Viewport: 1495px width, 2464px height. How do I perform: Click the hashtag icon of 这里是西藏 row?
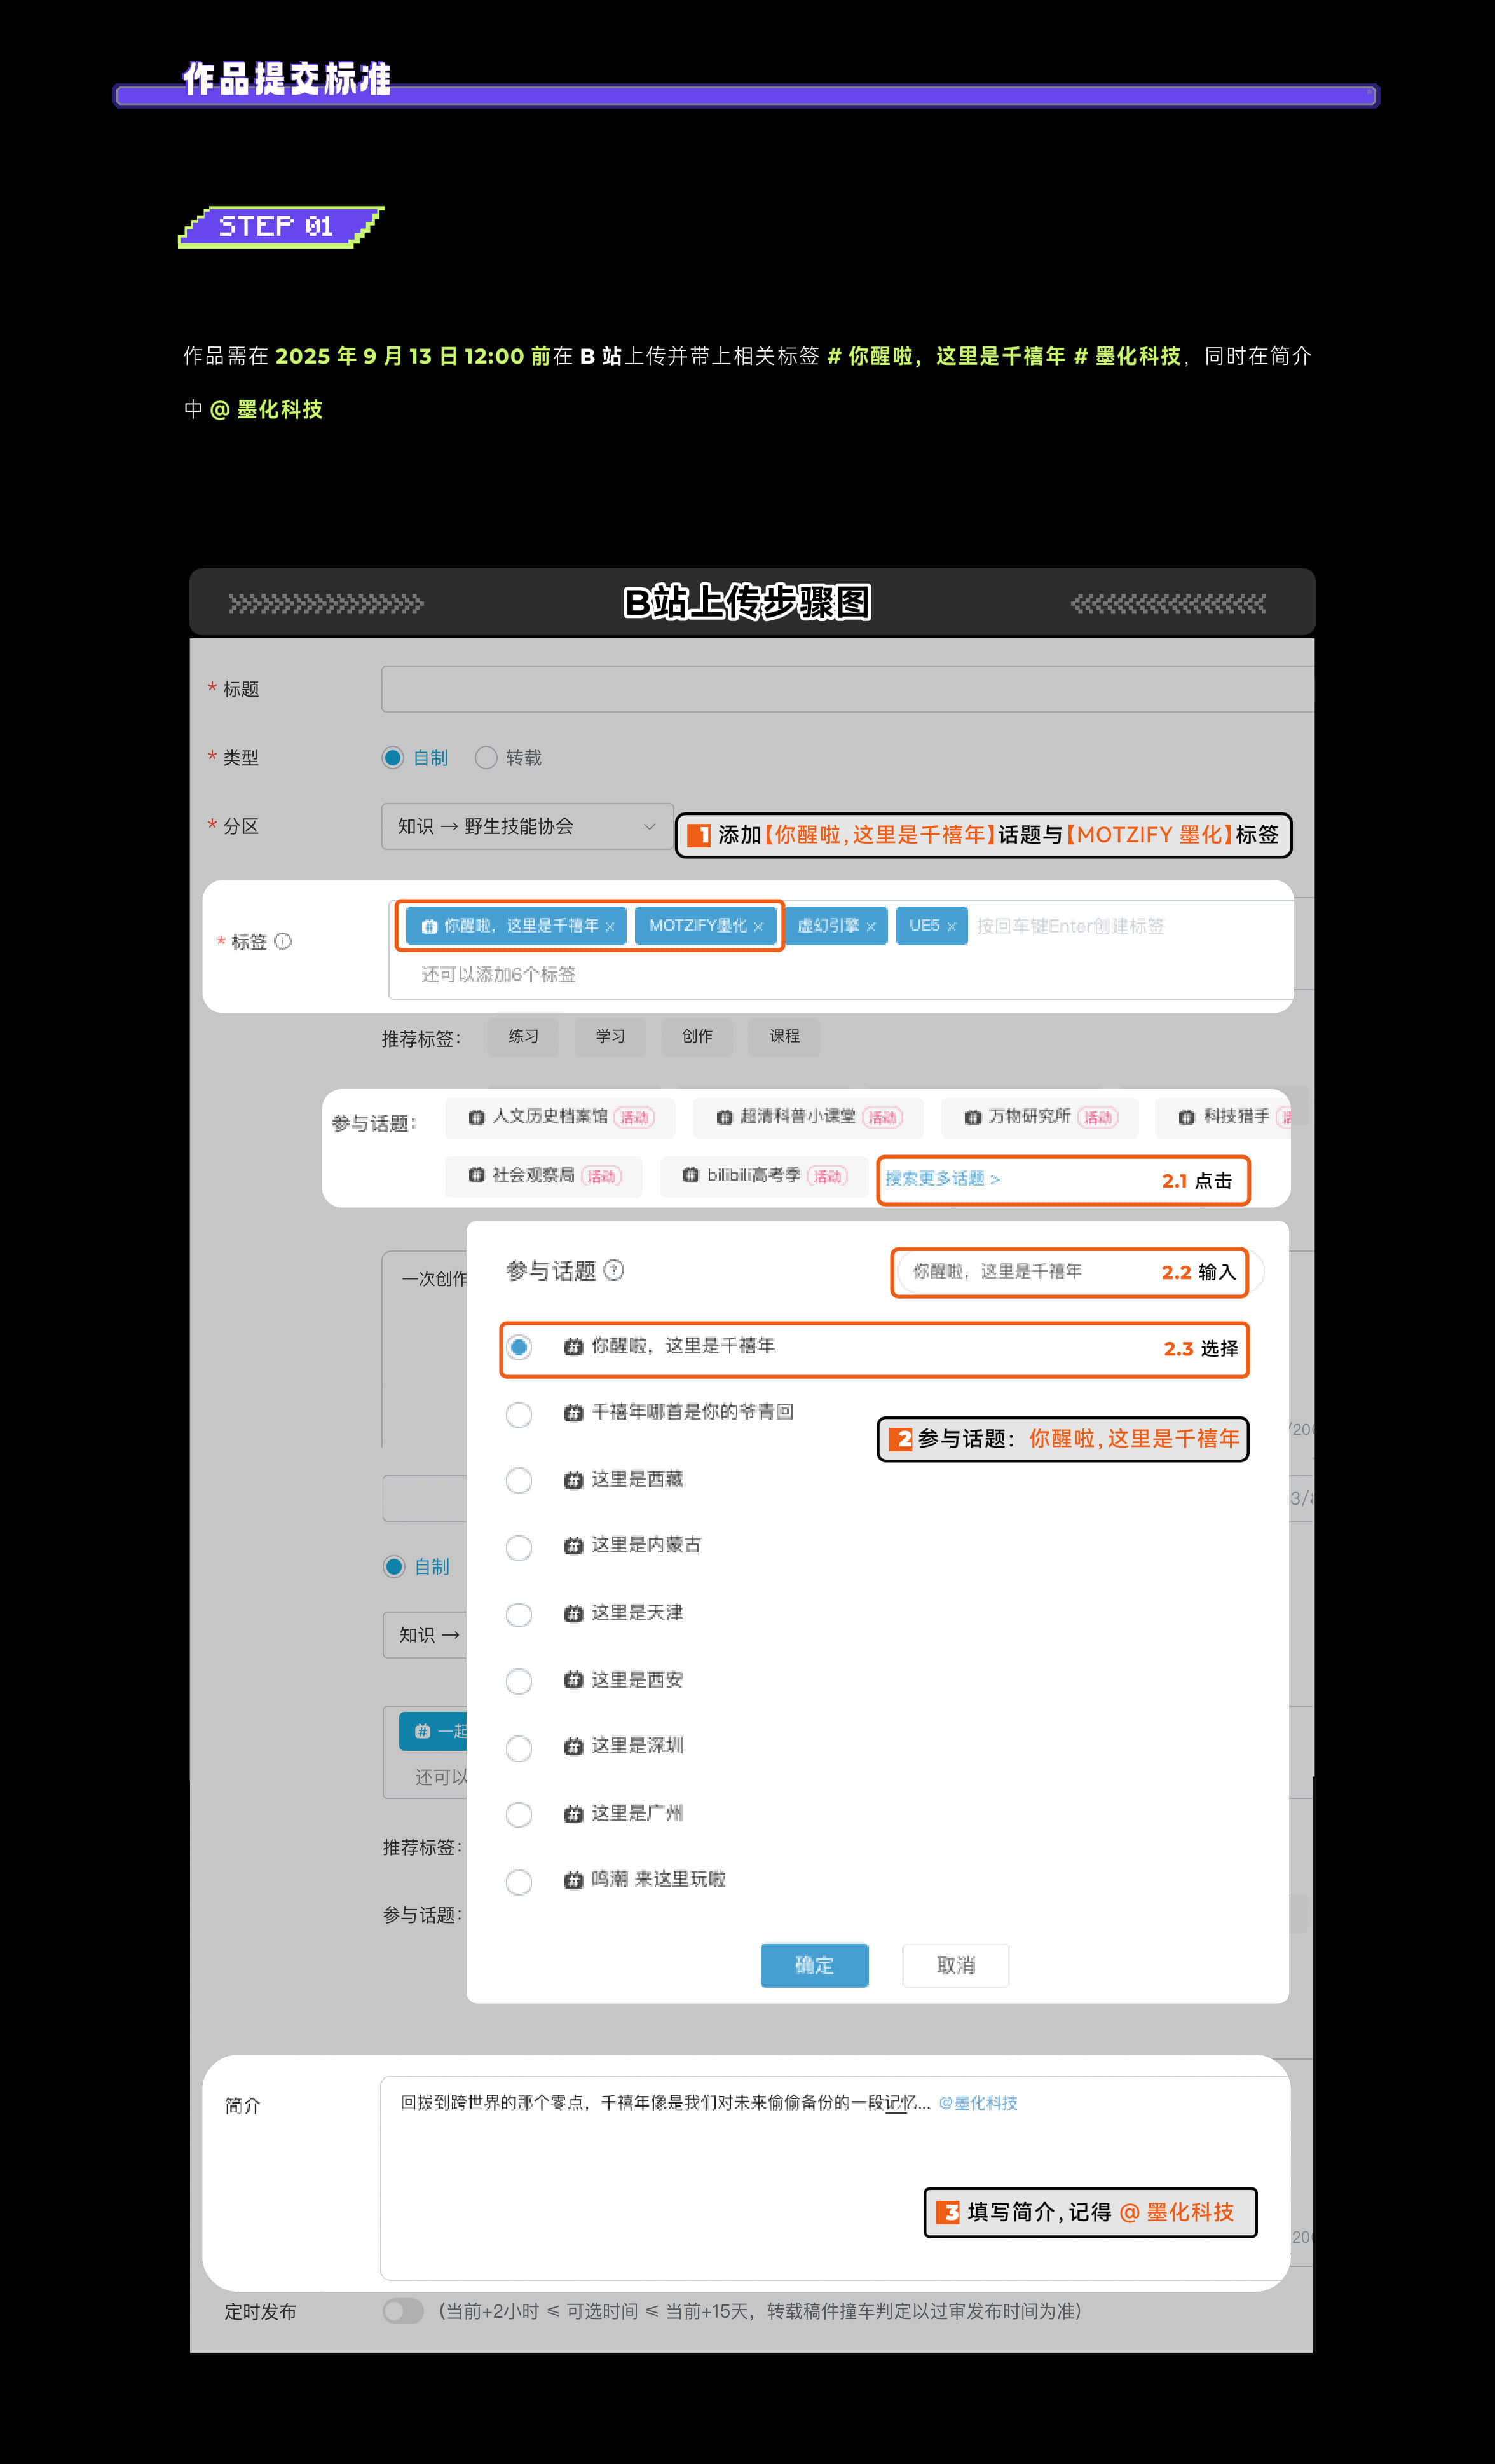pyautogui.click(x=573, y=1480)
